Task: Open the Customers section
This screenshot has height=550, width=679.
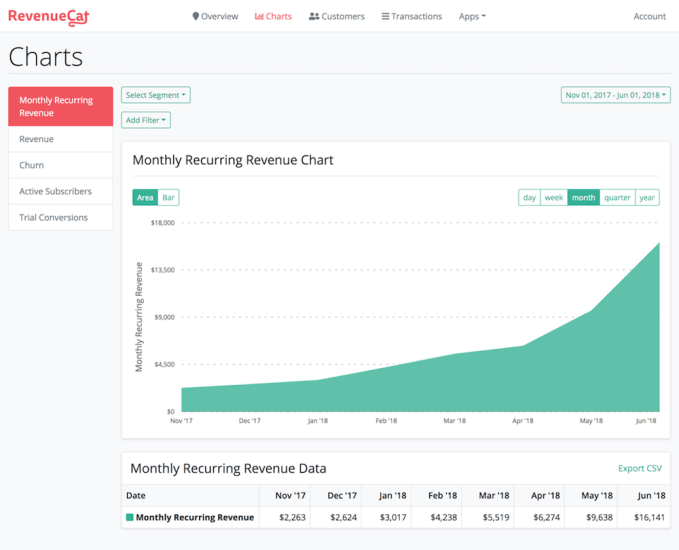Action: tap(337, 16)
